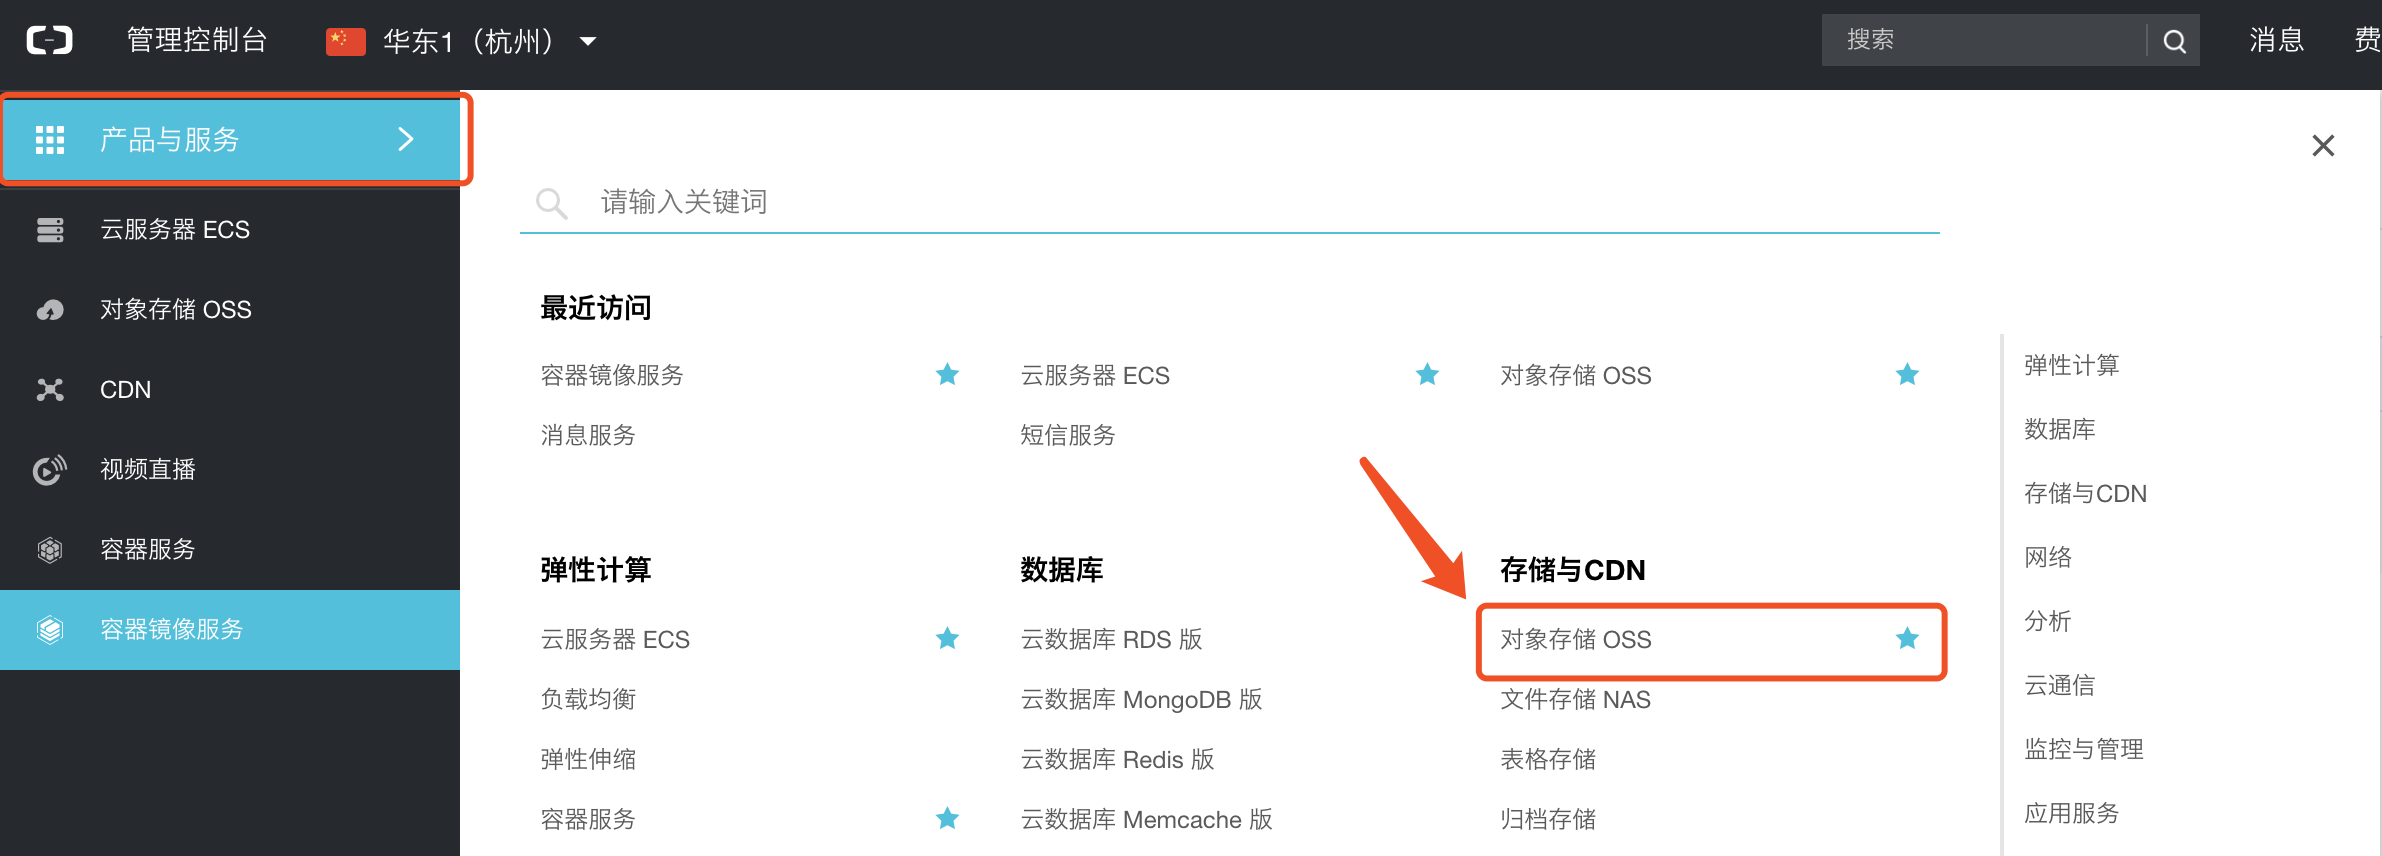Screen dimensions: 2382x856
Task: Click the top search magnifier icon
Action: point(2174,41)
